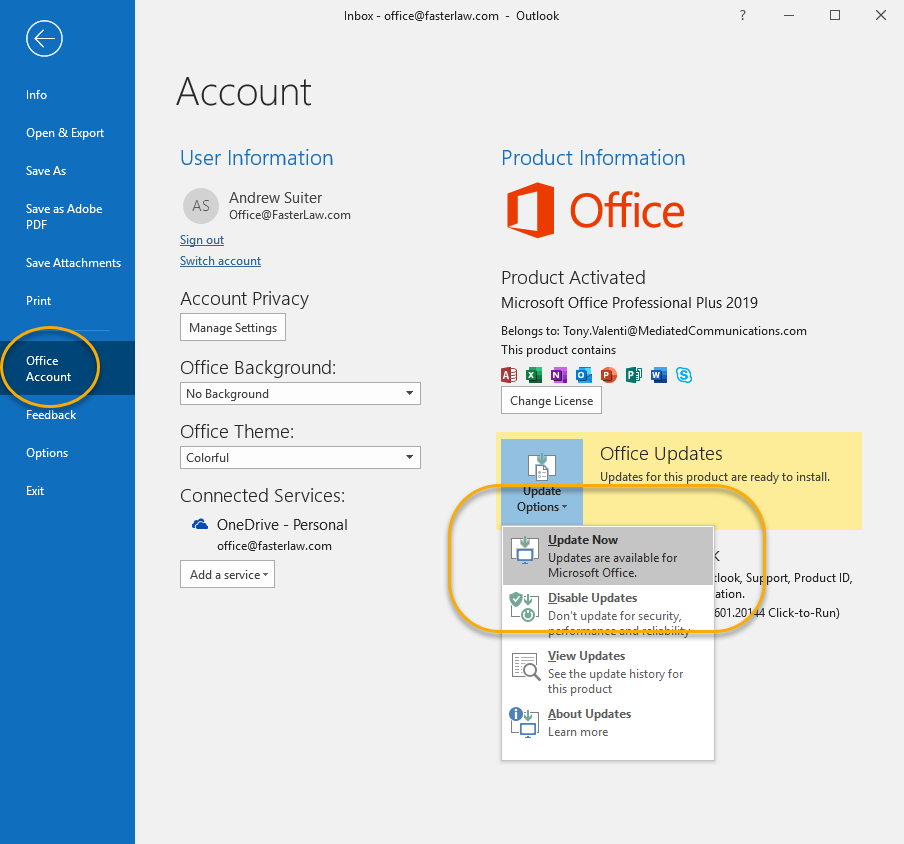Click the Word app icon under product contents
Screen dimensions: 904x844
pyautogui.click(x=658, y=375)
